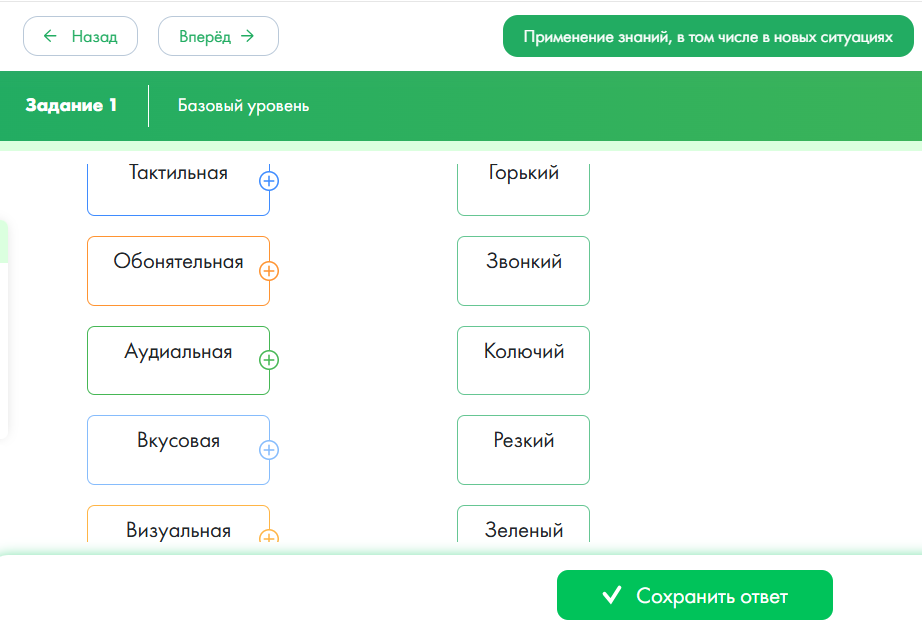Screen dimensions: 922x630
Task: Go back with the Назад button
Action: coord(80,37)
